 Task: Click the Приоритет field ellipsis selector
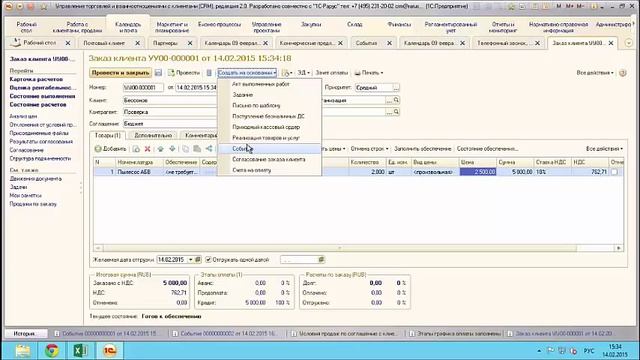(x=396, y=87)
